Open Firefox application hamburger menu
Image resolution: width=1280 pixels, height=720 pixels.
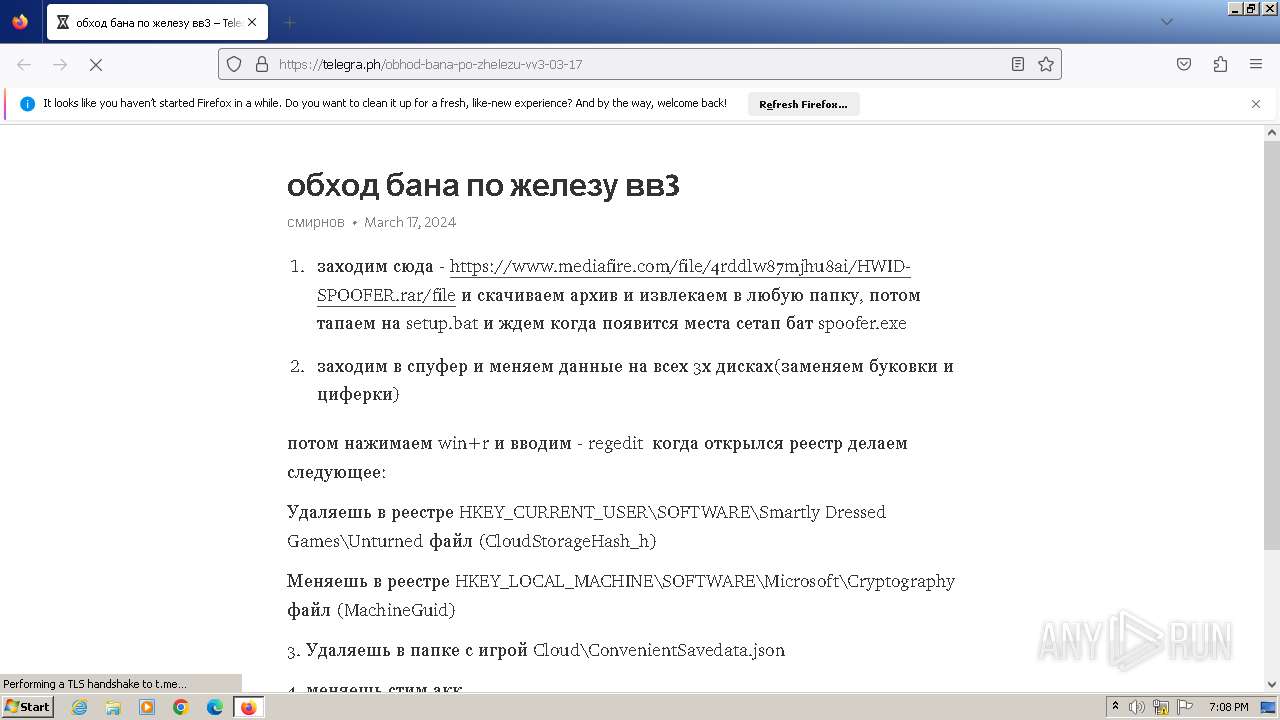click(1256, 64)
